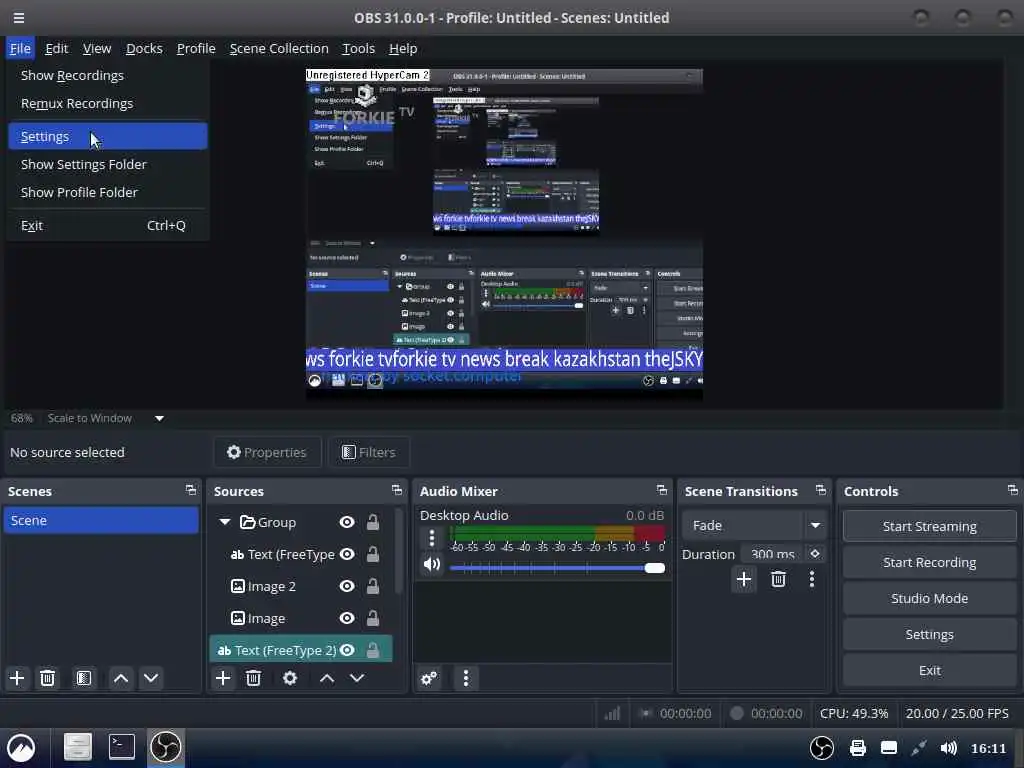This screenshot has height=768, width=1024.
Task: Click Start Recording button
Action: [929, 562]
